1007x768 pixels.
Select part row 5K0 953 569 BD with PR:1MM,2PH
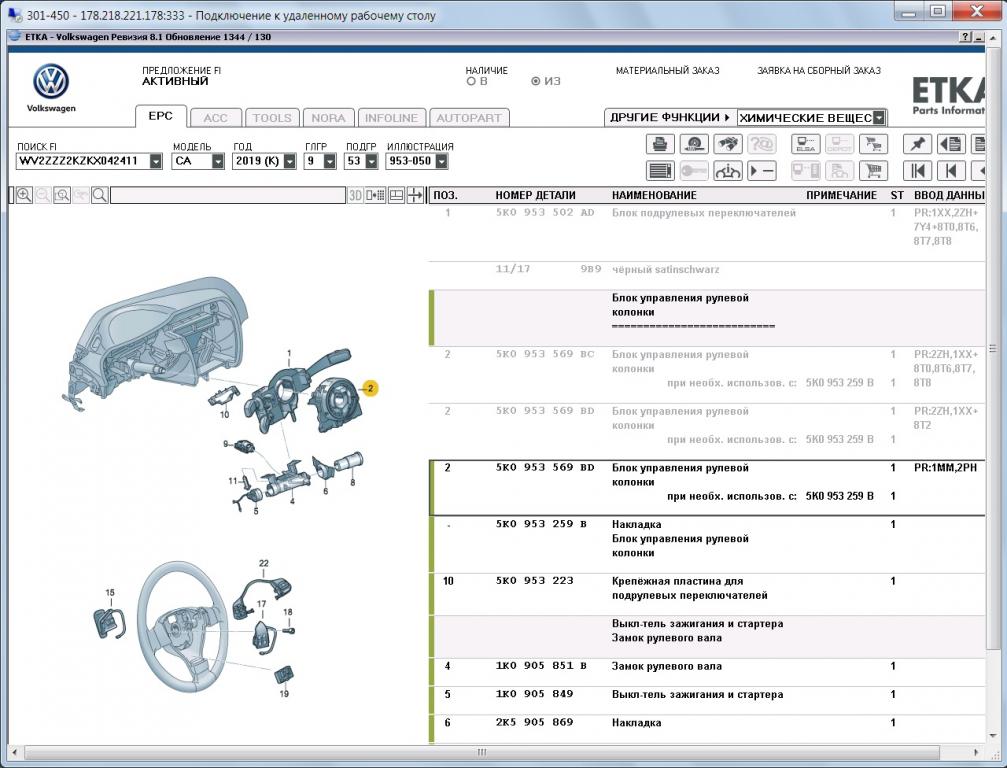pyautogui.click(x=707, y=488)
